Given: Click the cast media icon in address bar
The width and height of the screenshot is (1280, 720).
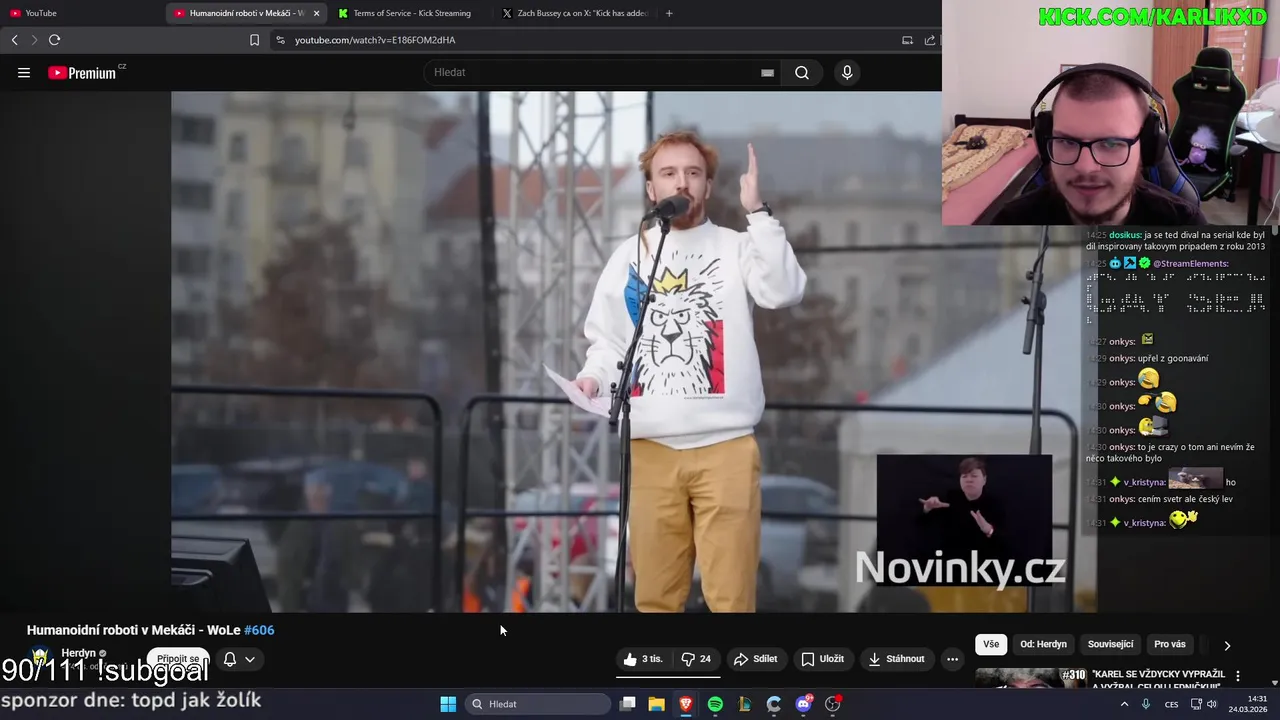Looking at the screenshot, I should coord(907,40).
